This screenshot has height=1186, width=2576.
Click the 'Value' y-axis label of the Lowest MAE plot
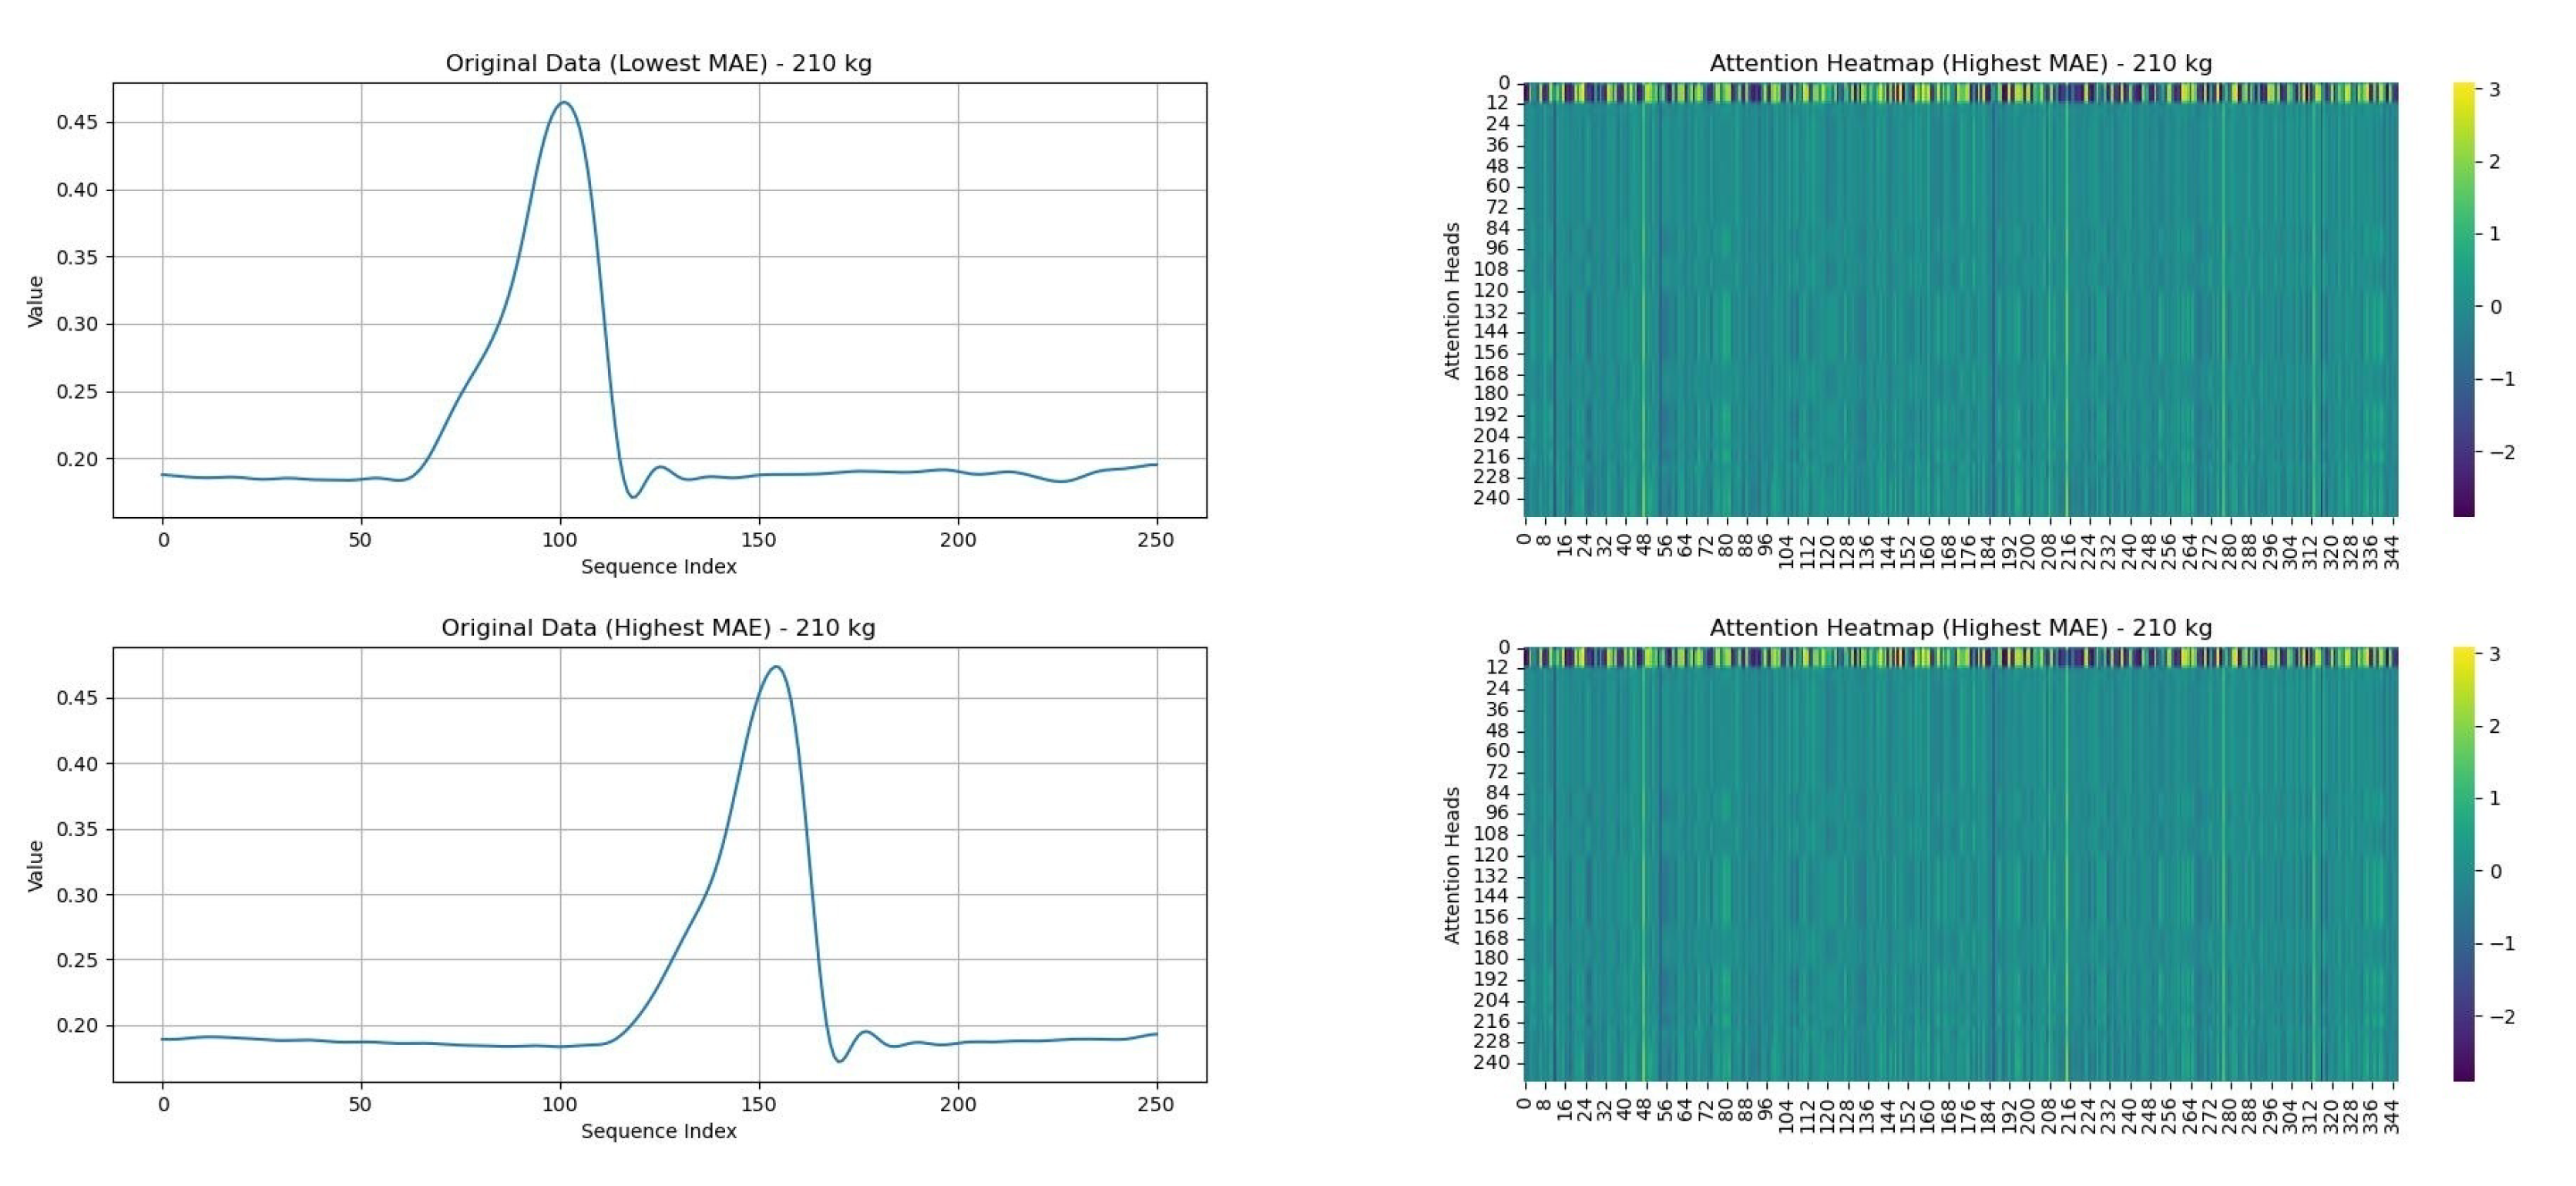36,301
